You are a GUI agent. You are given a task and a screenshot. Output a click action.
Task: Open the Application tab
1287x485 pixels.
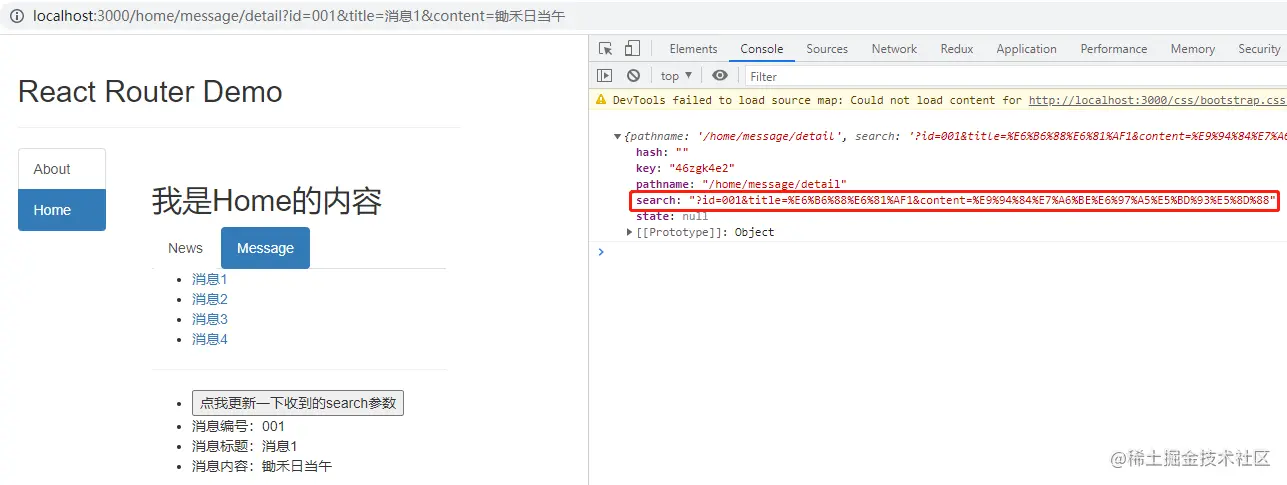(1026, 49)
